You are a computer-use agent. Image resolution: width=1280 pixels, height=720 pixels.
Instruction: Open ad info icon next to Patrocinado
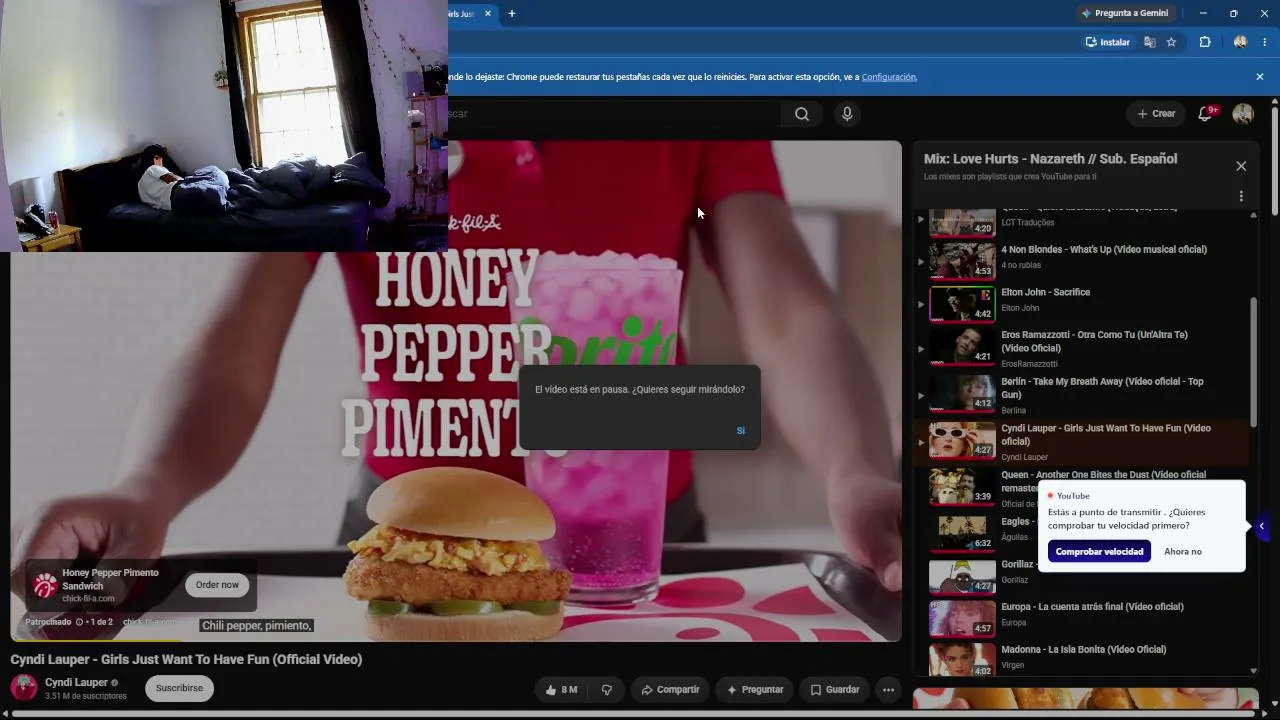(79, 622)
